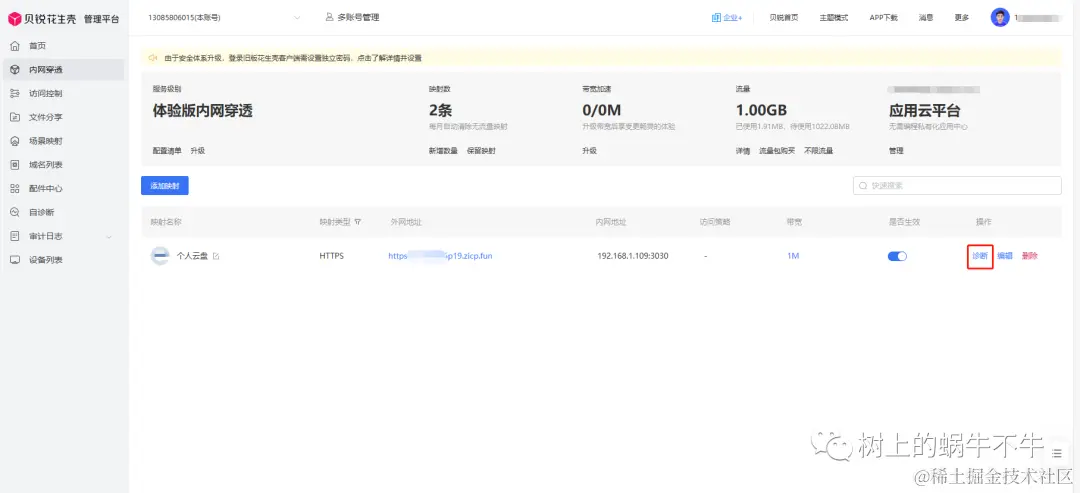This screenshot has width=1080, height=493.
Task: Open APP下载 in top navigation
Action: (884, 18)
